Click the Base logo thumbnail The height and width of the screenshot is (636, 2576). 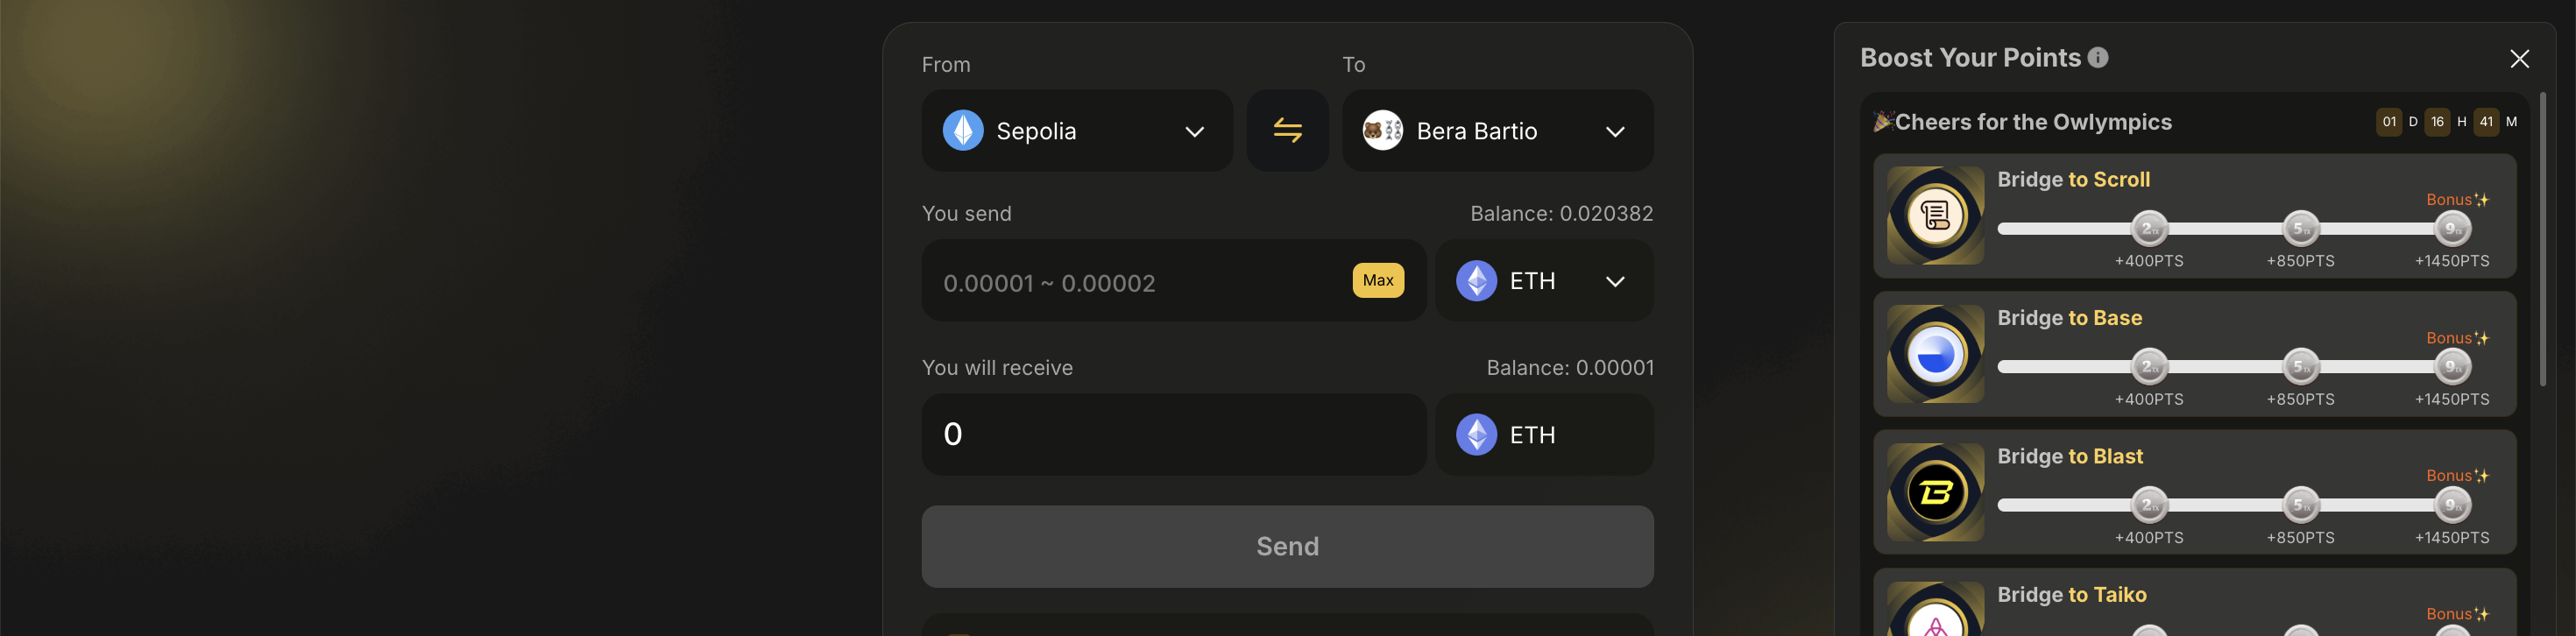(x=1935, y=354)
